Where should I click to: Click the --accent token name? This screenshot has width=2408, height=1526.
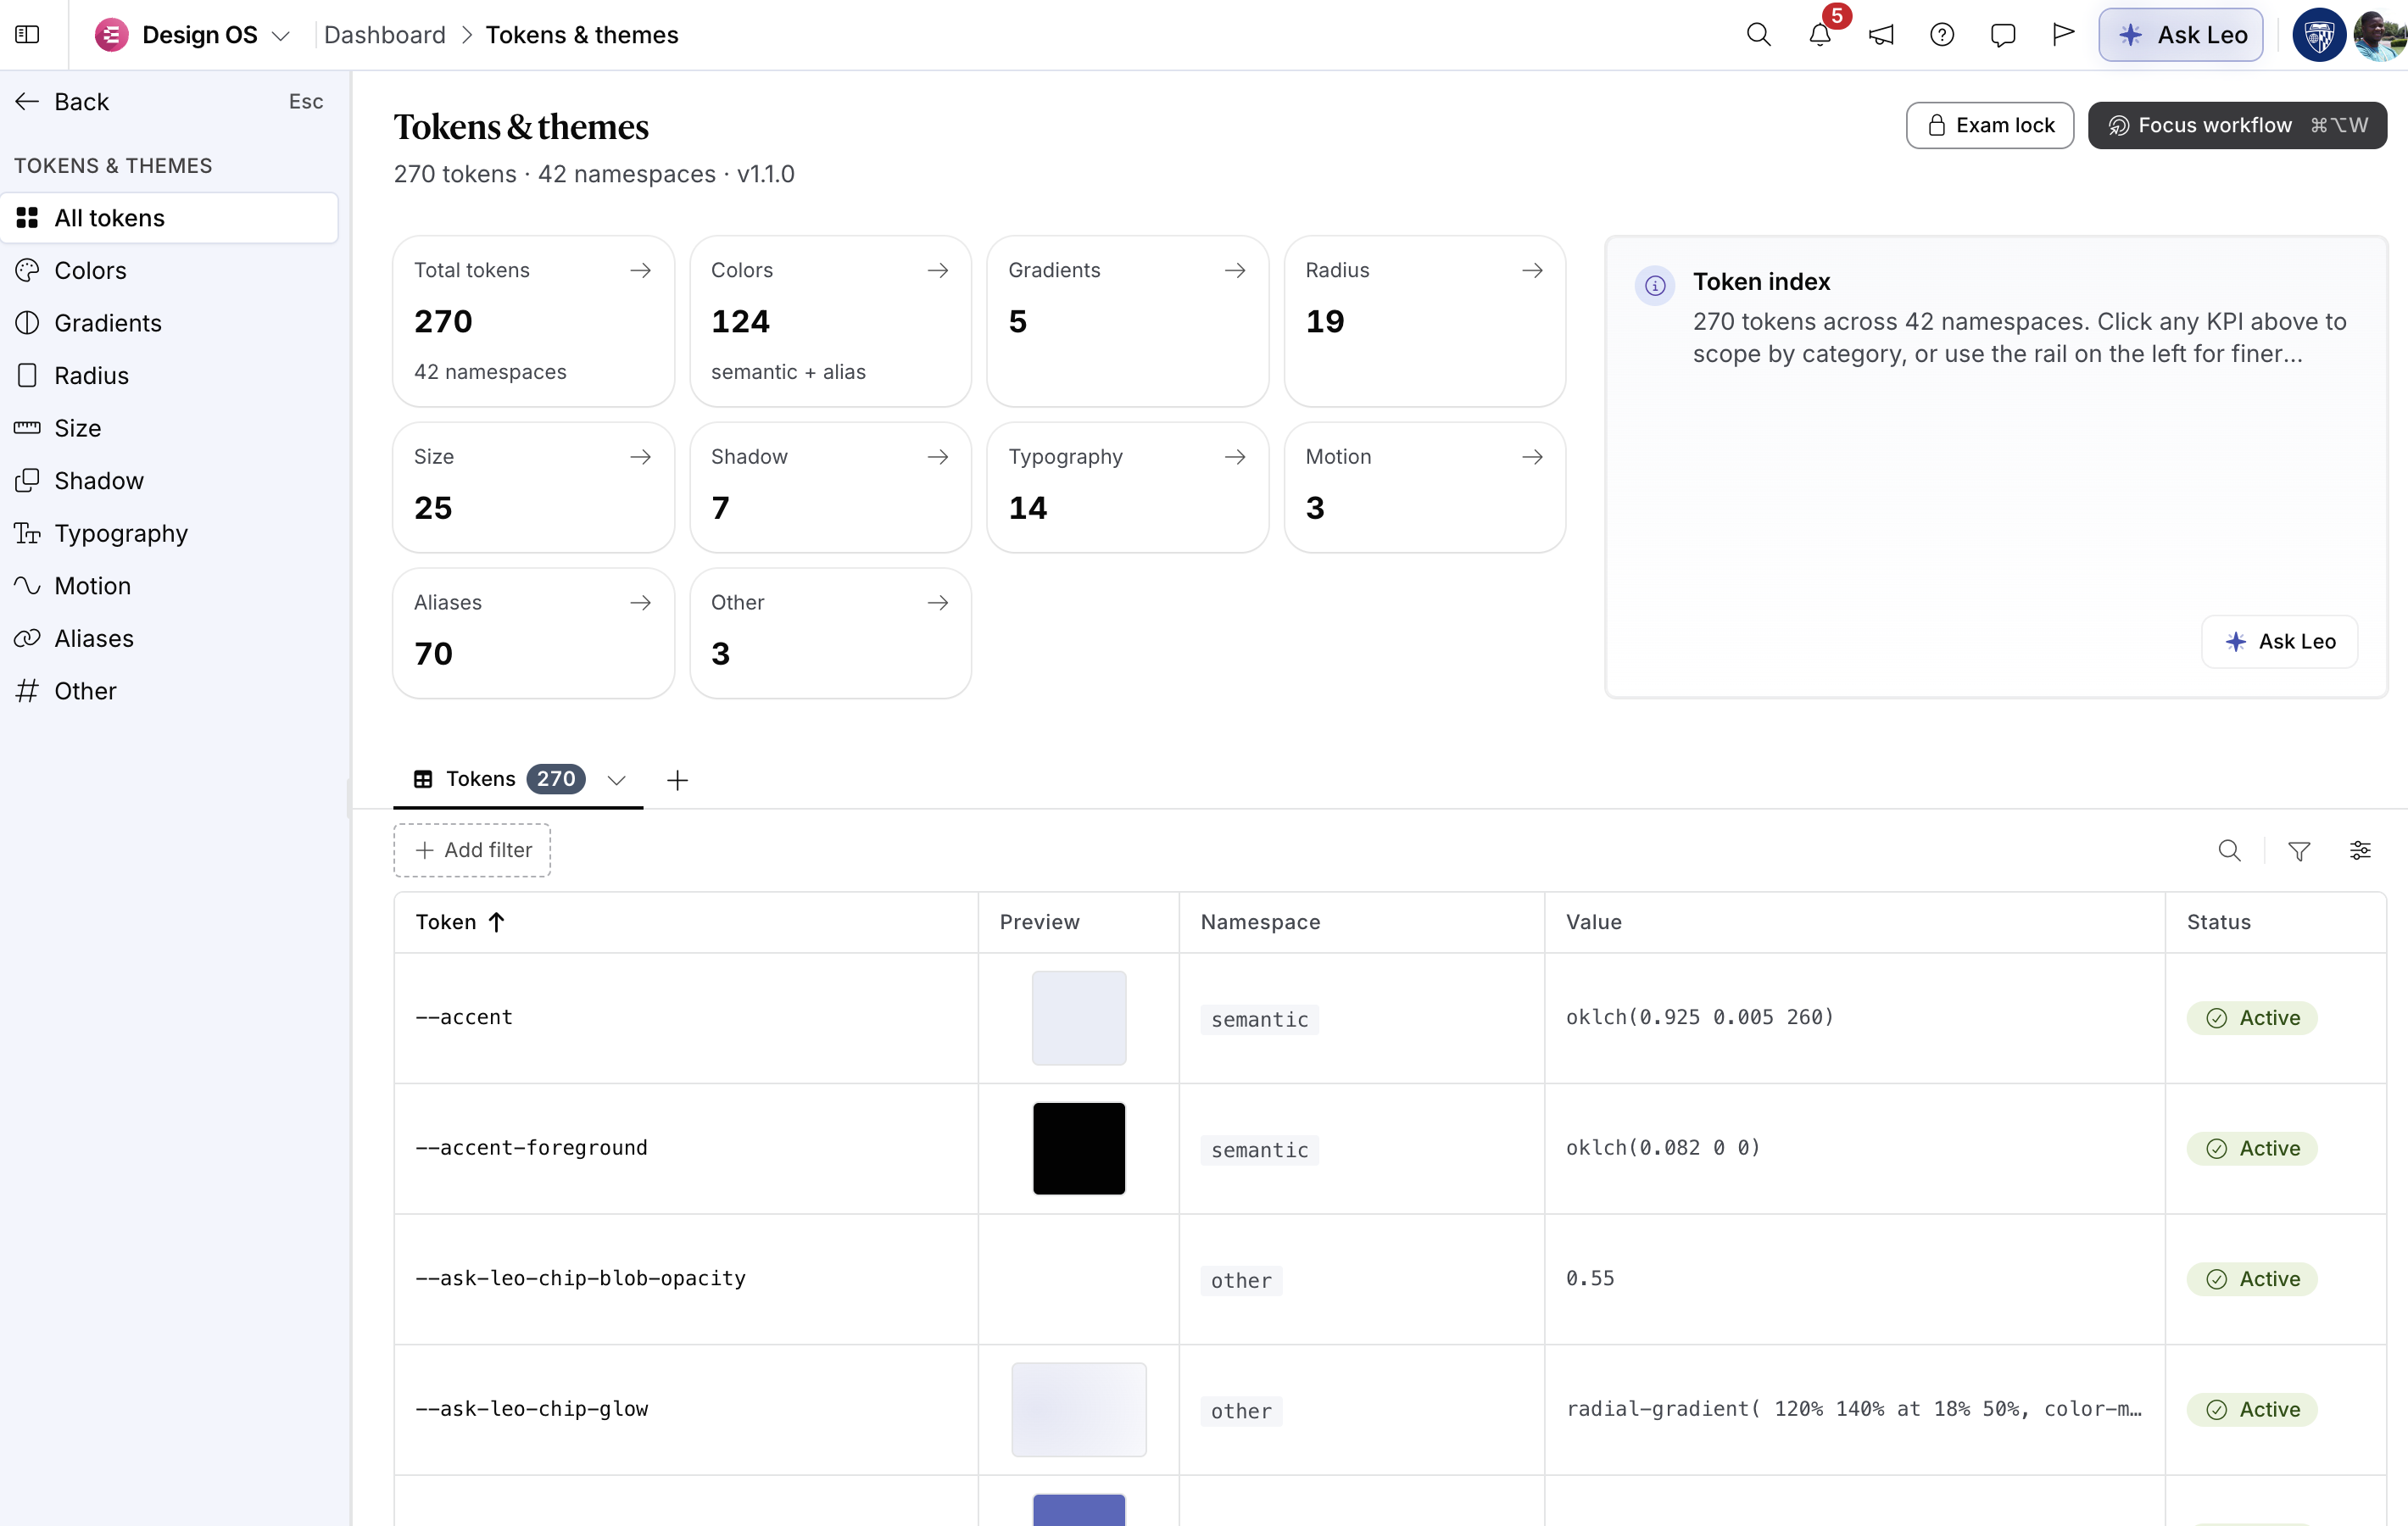click(x=464, y=1017)
